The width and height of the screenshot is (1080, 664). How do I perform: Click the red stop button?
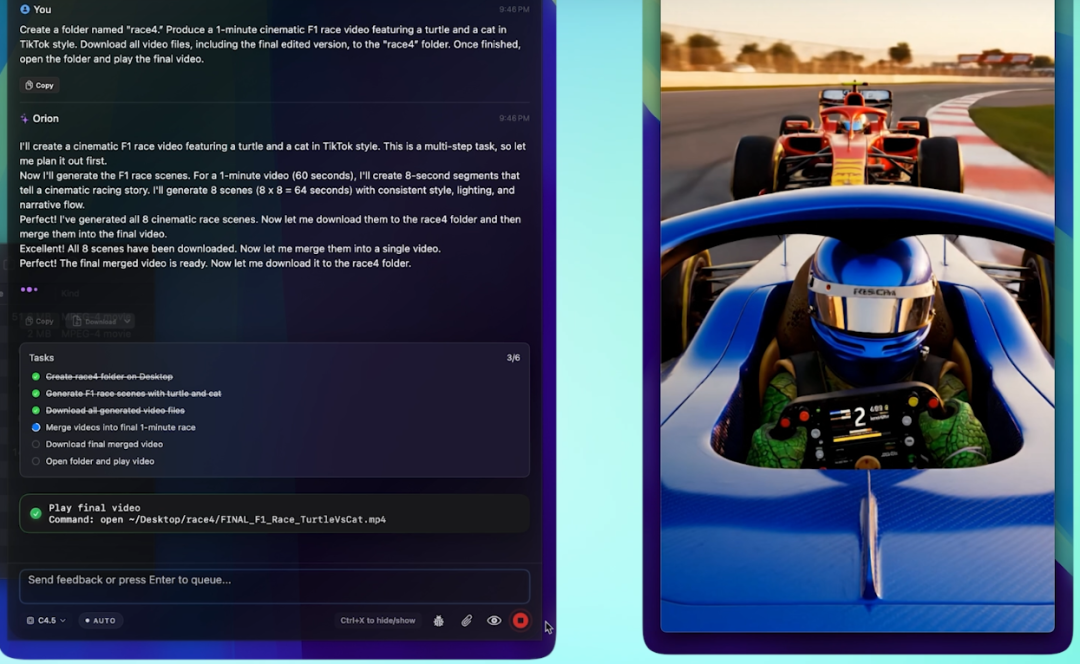(x=520, y=620)
